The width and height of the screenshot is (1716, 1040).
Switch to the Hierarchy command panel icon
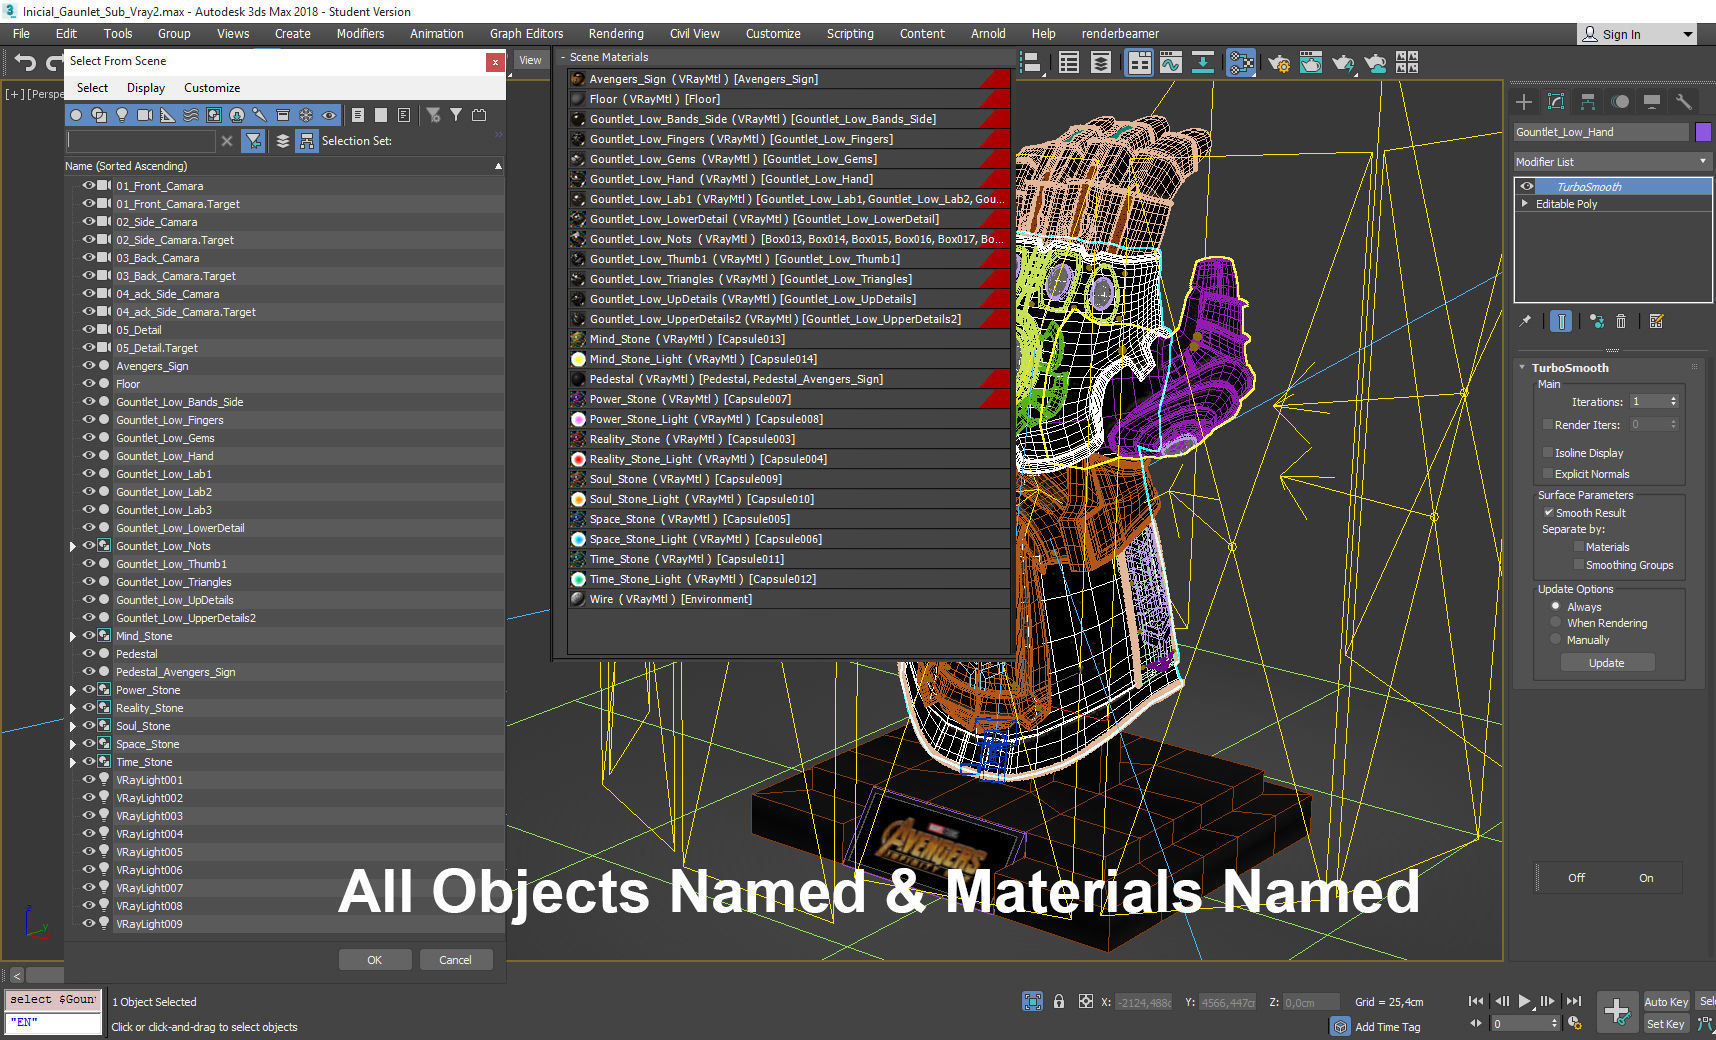tap(1588, 101)
